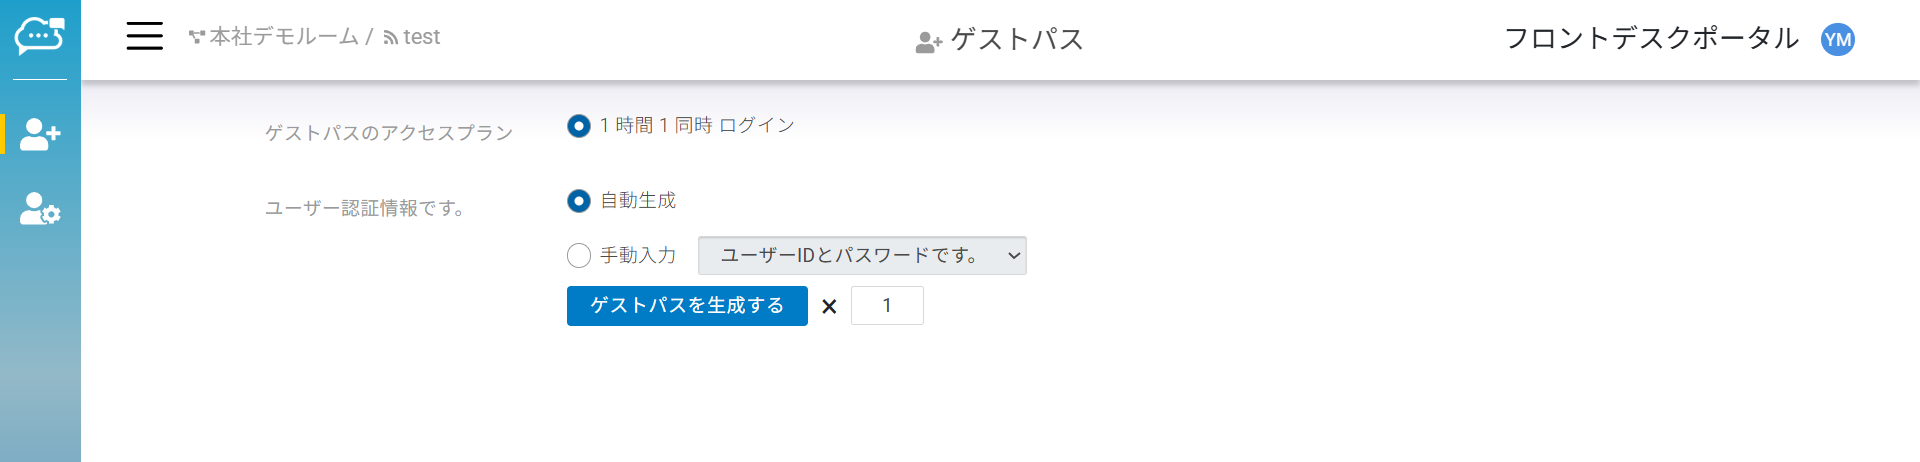The height and width of the screenshot is (462, 1920).
Task: Select the 1時間 1同時 ログイン plan radio
Action: point(579,126)
